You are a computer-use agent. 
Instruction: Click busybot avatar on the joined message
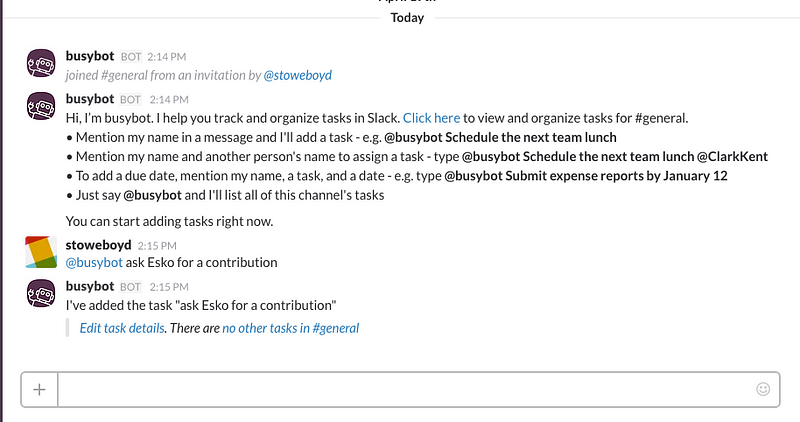(x=41, y=63)
